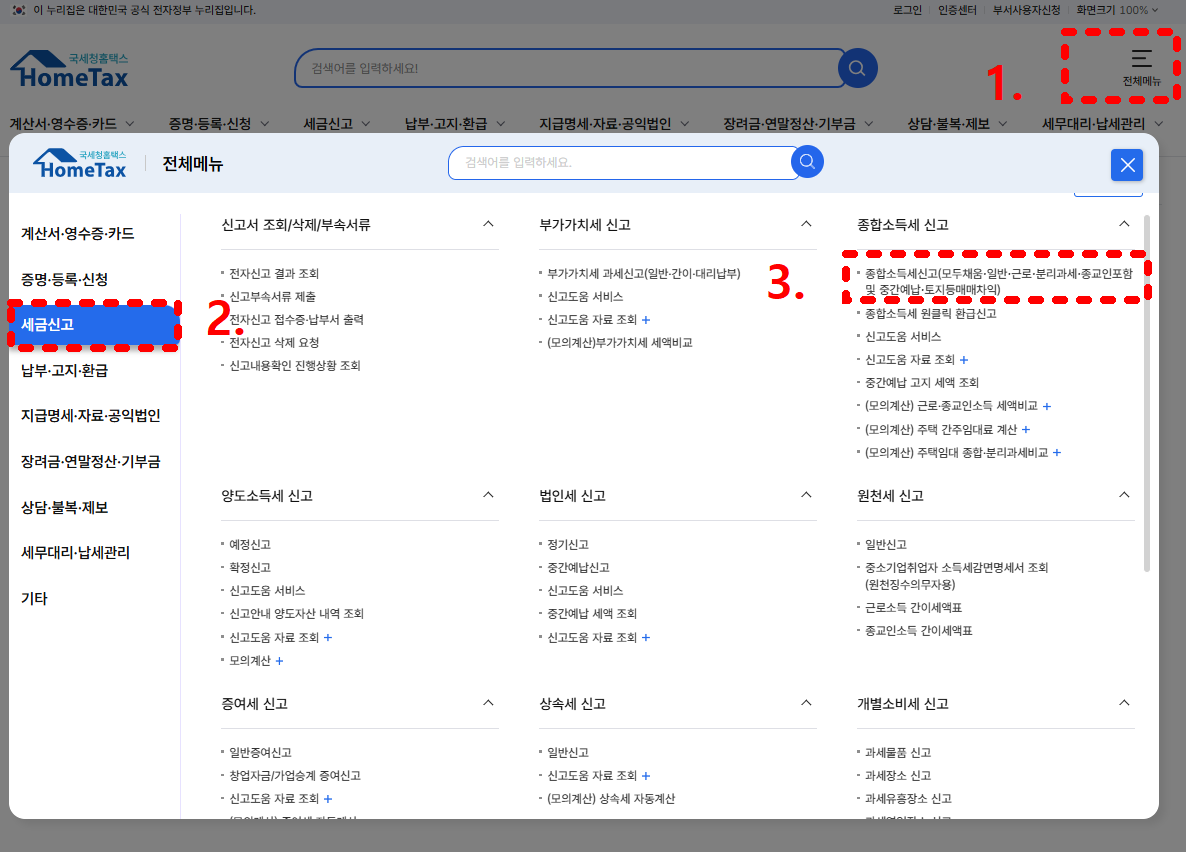
Task: Collapse the 상속세 신고 section
Action: pyautogui.click(x=806, y=703)
